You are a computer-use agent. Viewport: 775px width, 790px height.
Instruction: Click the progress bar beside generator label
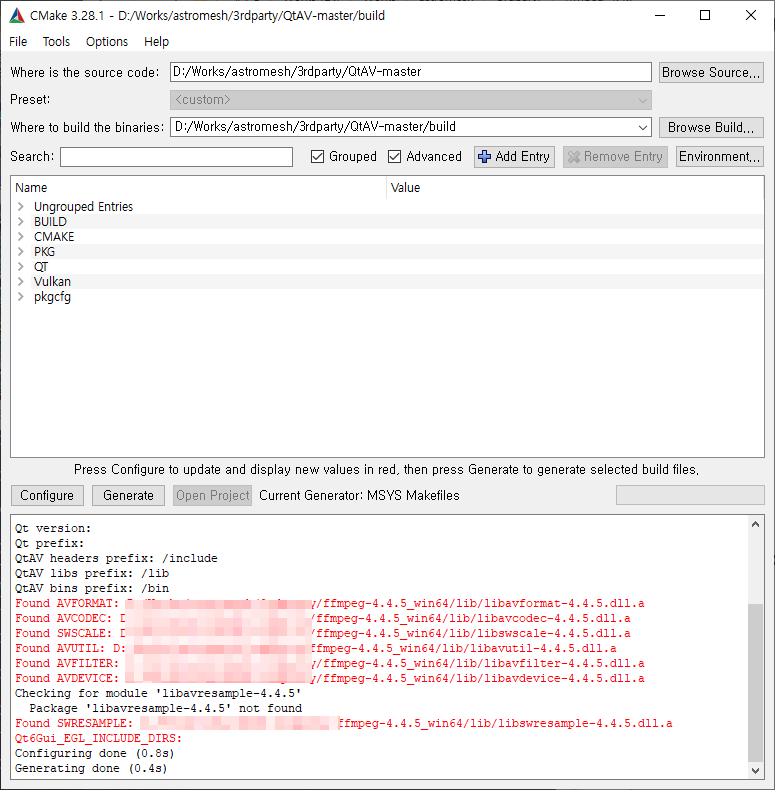pos(690,495)
